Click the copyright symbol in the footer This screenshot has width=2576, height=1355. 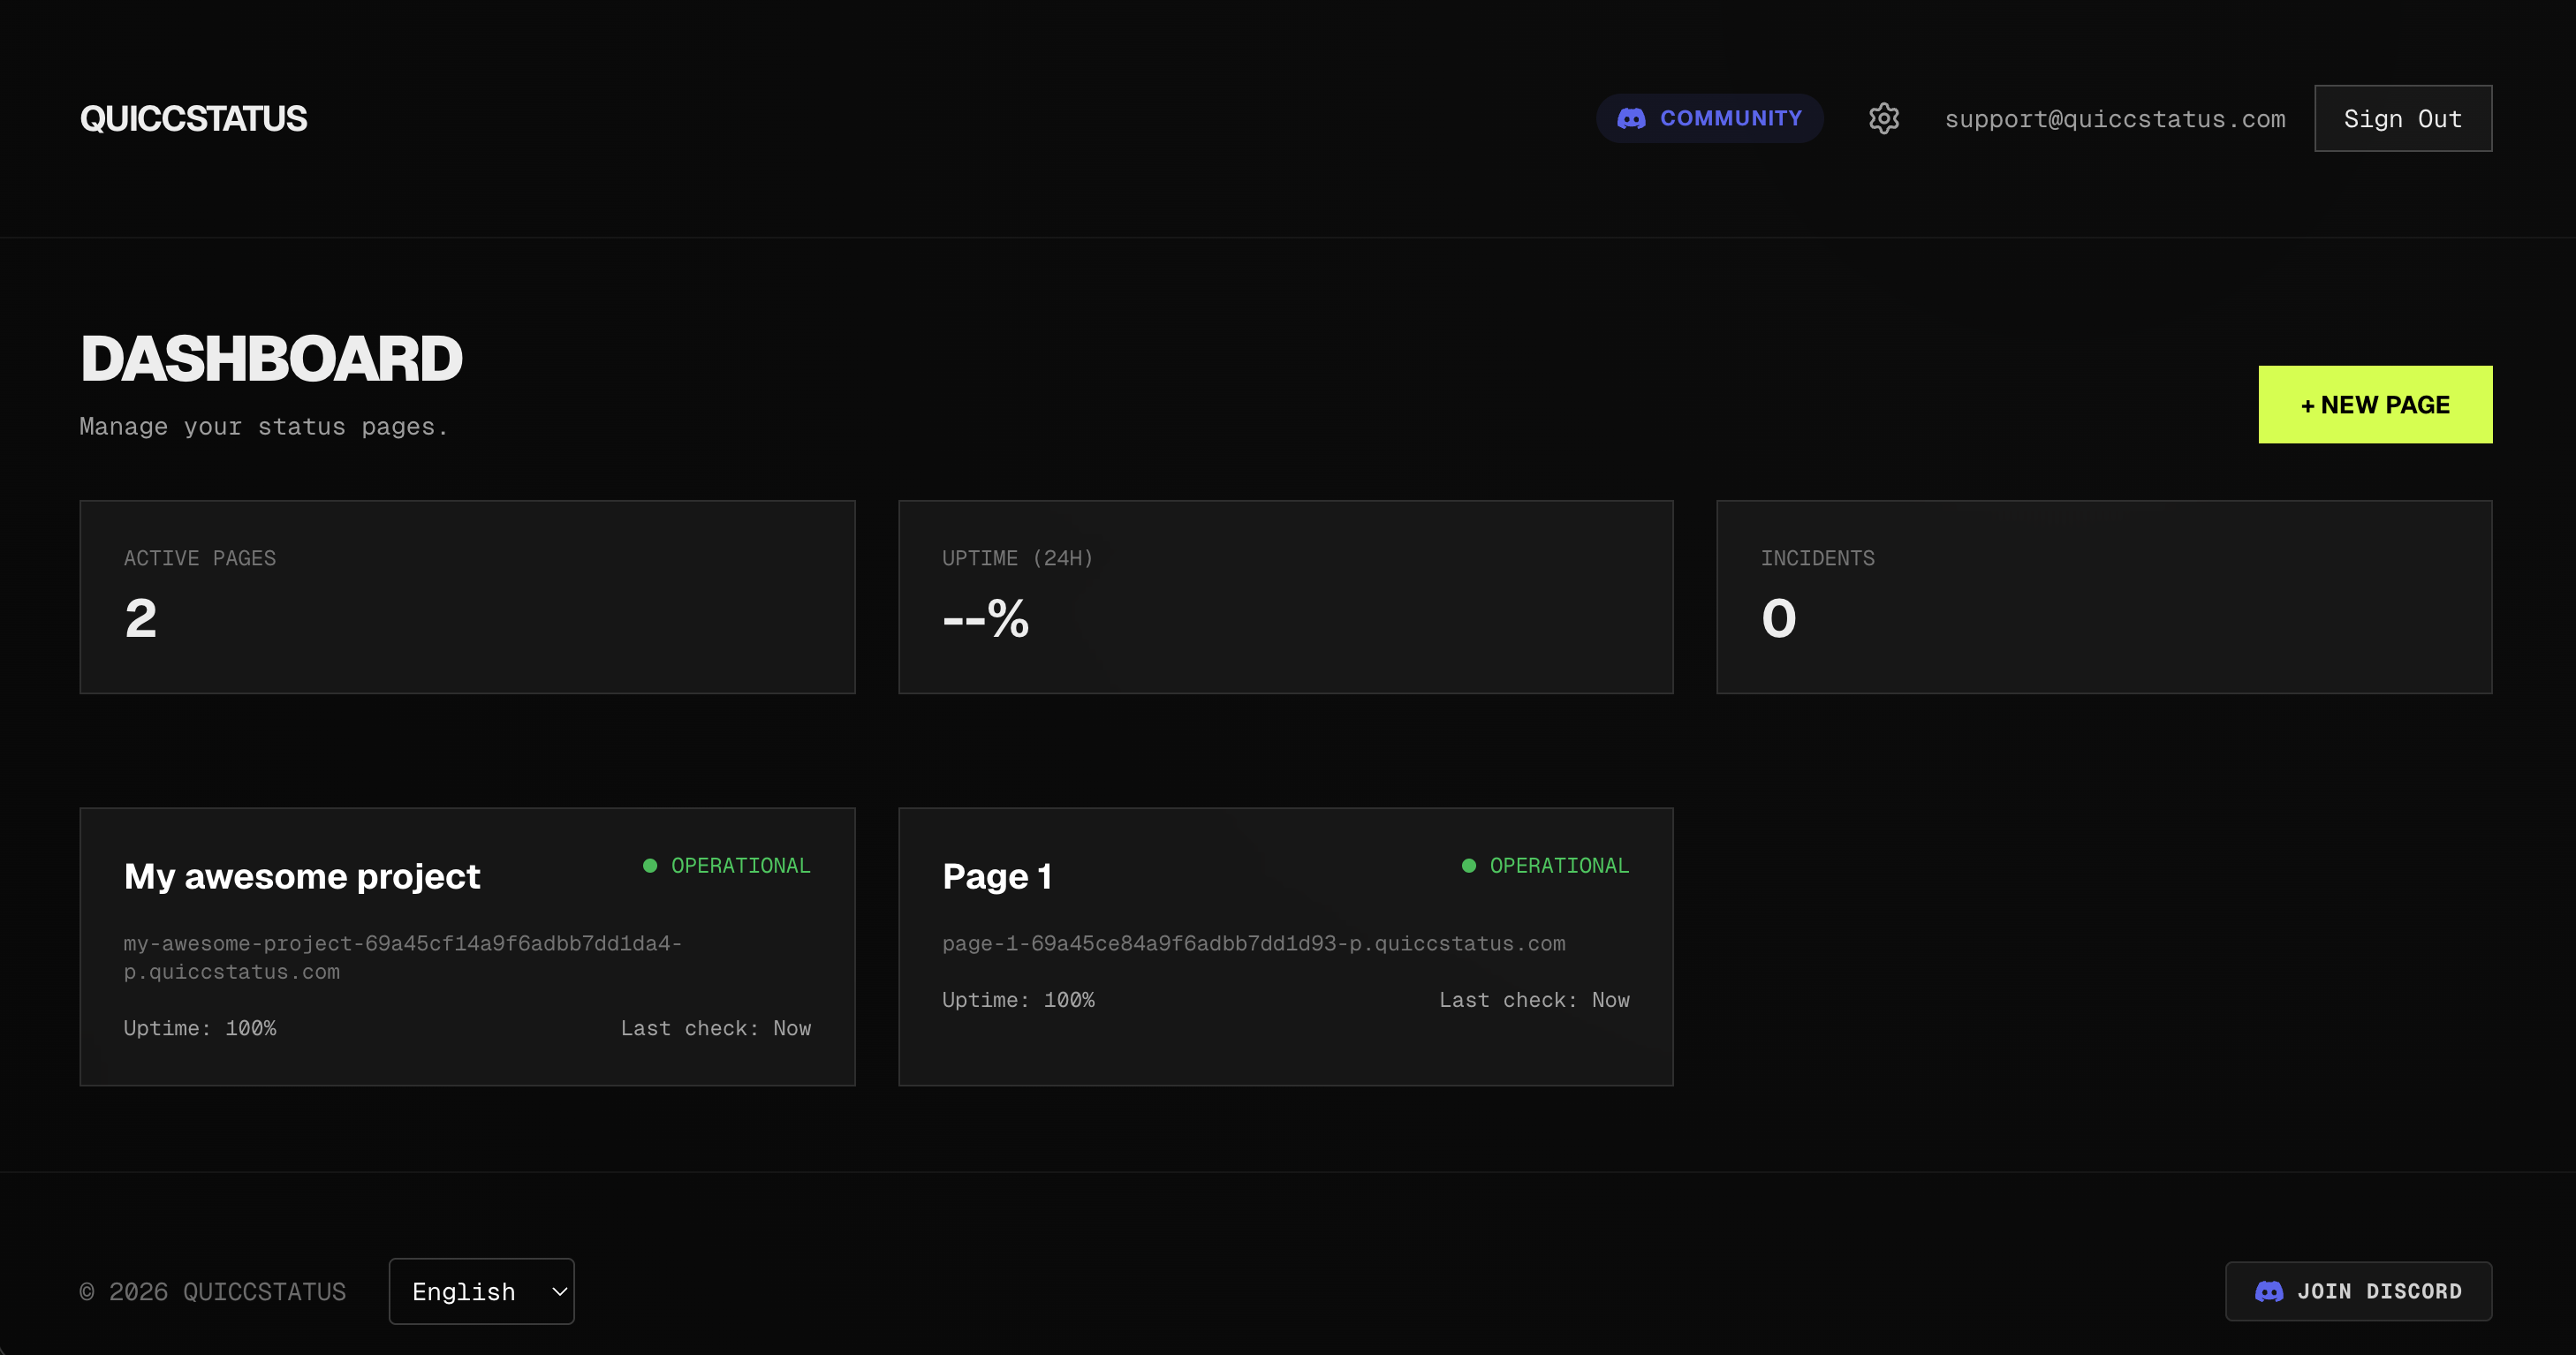[88, 1291]
